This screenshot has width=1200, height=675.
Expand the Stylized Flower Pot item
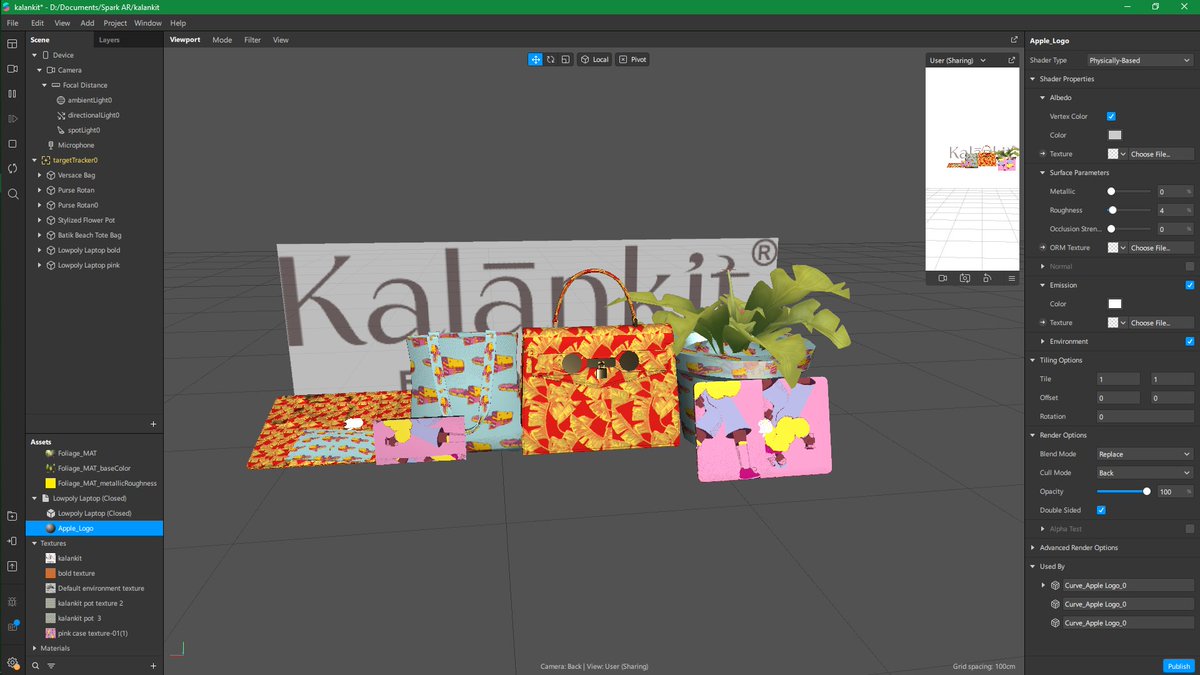(x=39, y=220)
